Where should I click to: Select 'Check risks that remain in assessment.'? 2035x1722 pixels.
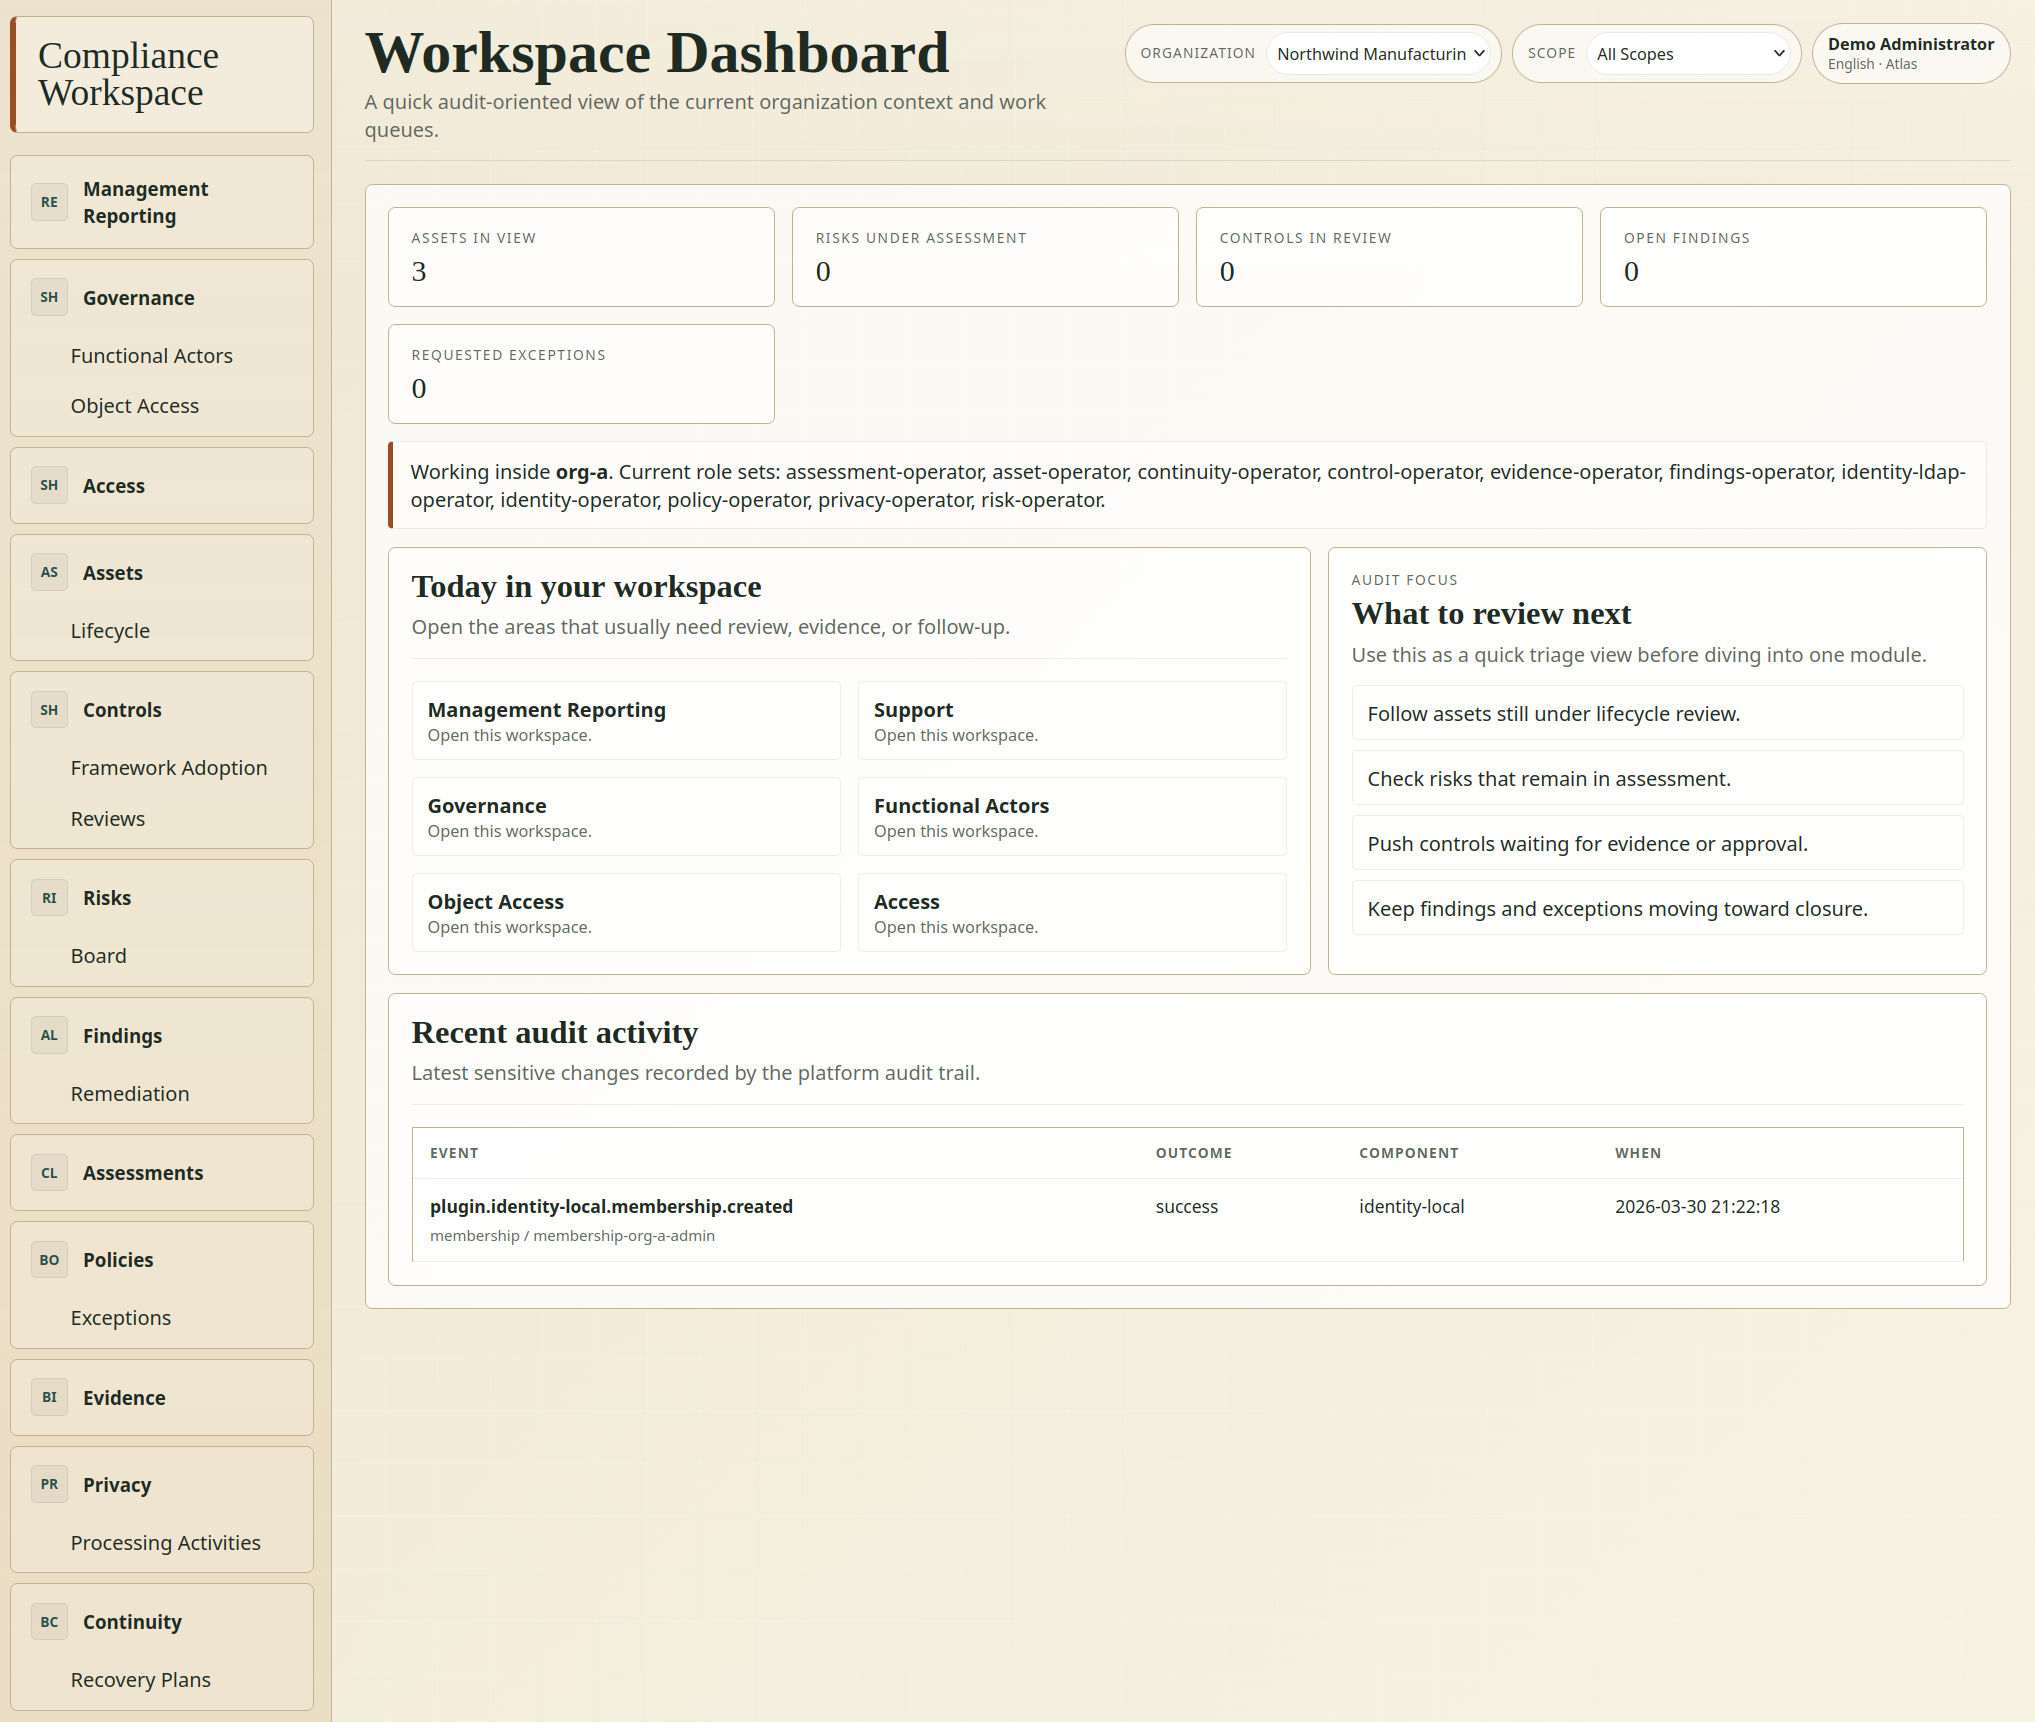click(x=1657, y=778)
